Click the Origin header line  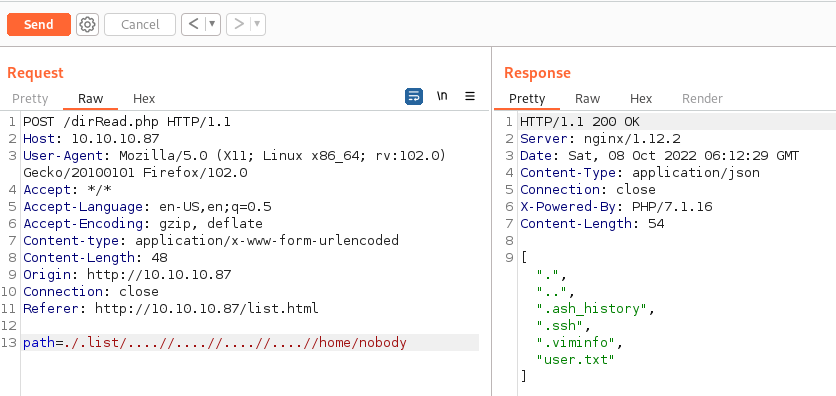[x=127, y=275]
